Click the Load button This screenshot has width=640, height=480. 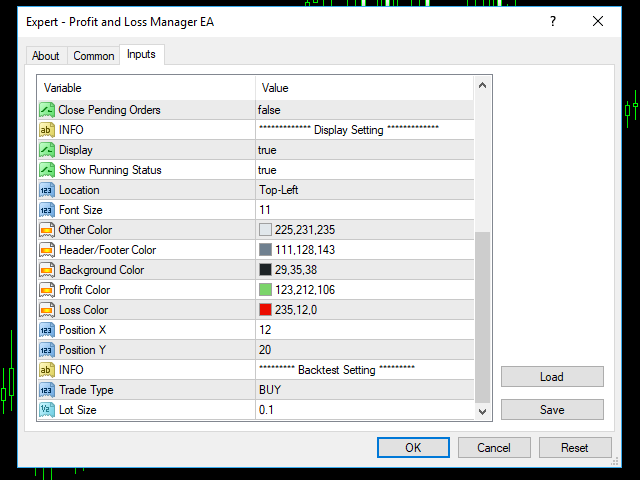click(x=552, y=376)
